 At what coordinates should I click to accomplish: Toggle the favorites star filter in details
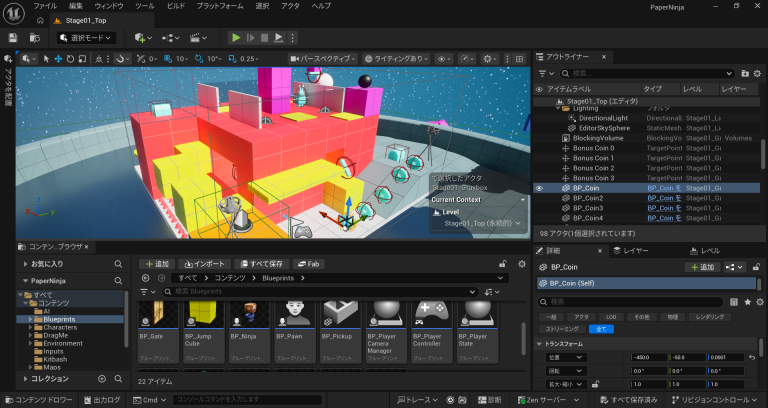click(x=747, y=302)
